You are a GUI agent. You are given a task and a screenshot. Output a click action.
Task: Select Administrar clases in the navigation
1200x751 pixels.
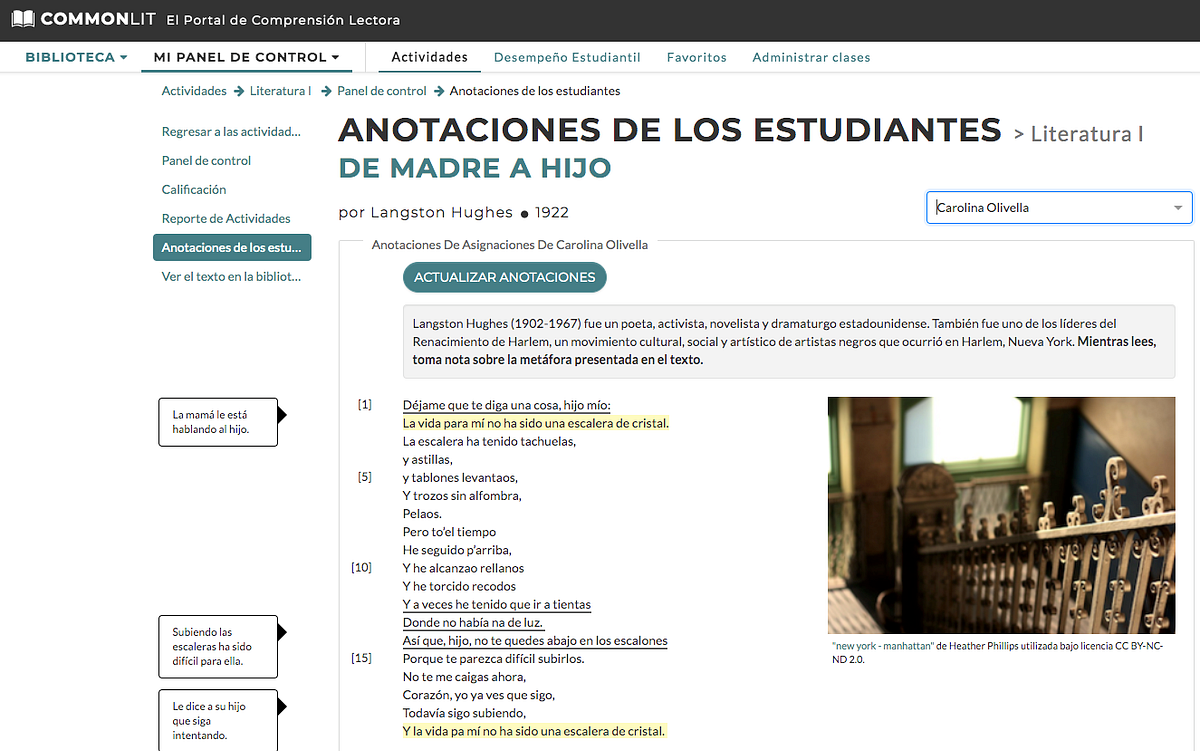click(811, 57)
